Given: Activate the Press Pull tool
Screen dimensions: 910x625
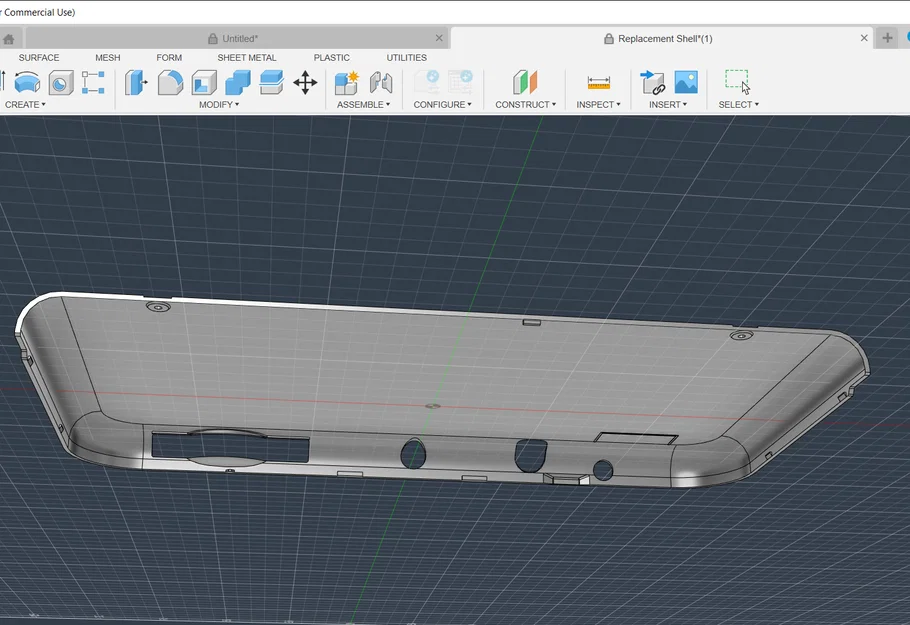Looking at the screenshot, I should [x=136, y=82].
